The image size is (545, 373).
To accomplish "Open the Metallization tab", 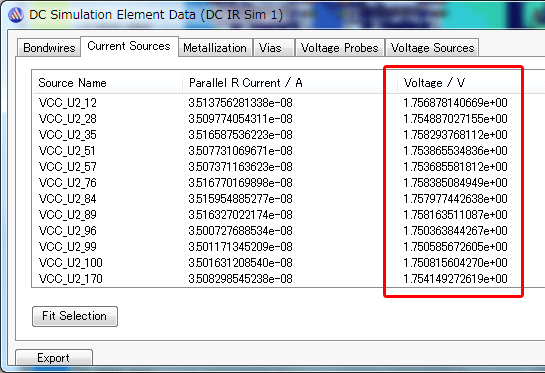I will 215,48.
